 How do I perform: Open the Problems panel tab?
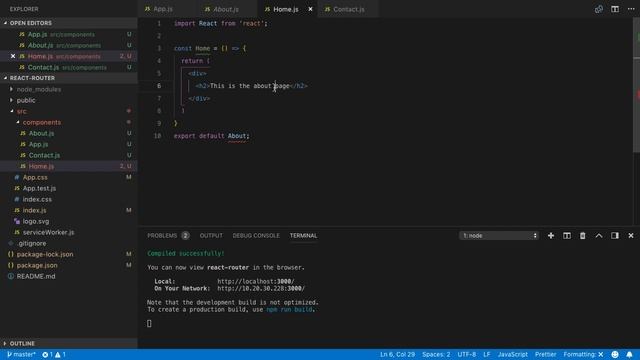click(162, 236)
